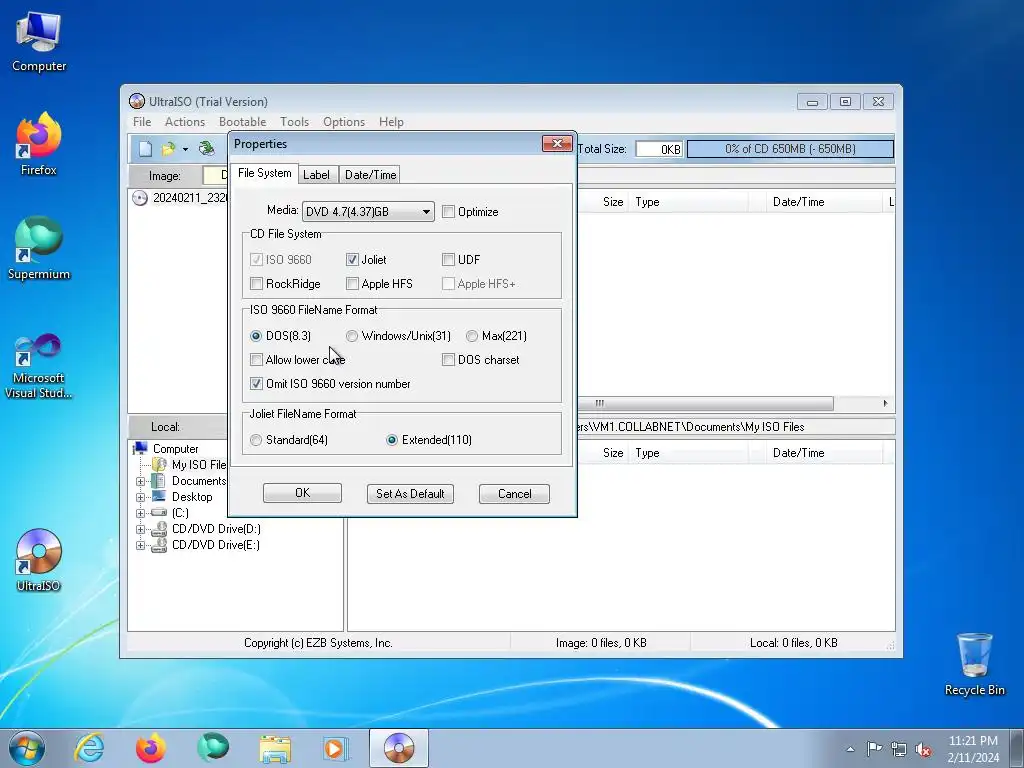This screenshot has height=768, width=1024.
Task: Open the Options menu
Action: tap(344, 121)
